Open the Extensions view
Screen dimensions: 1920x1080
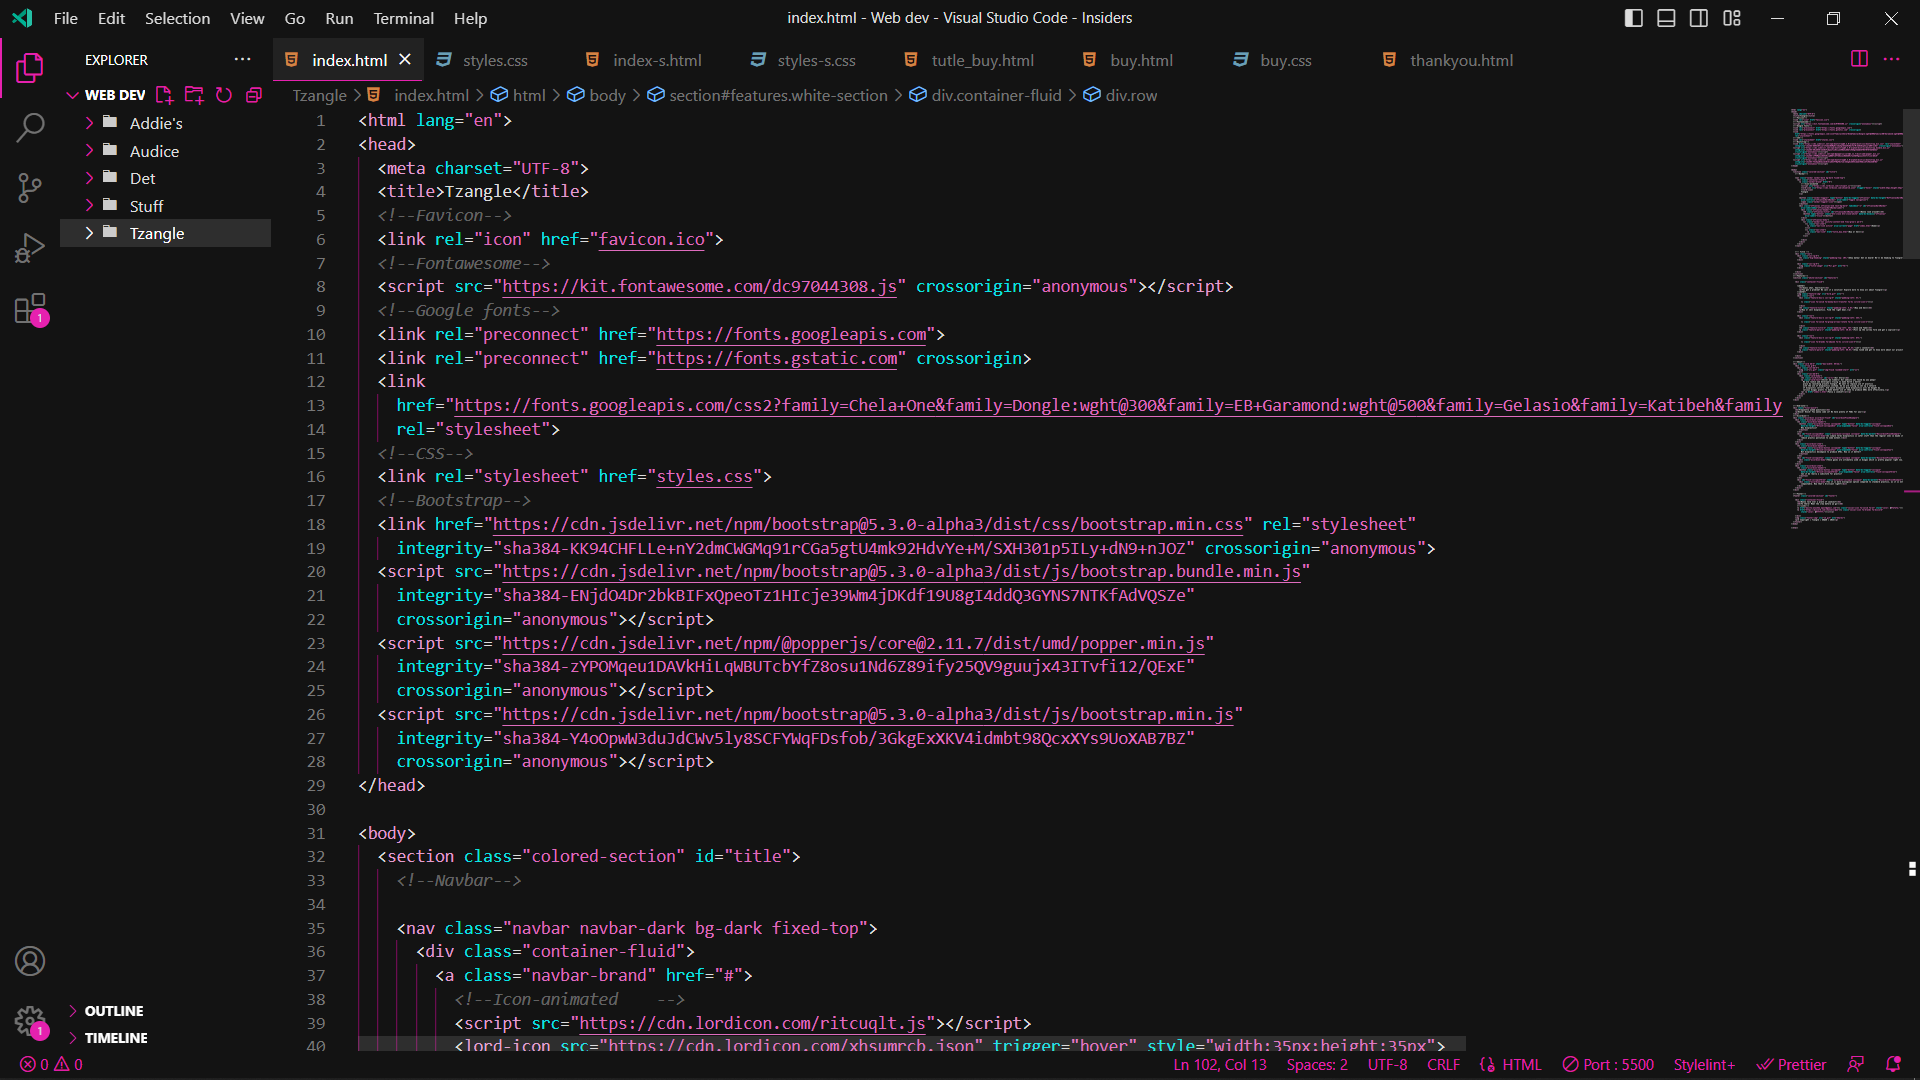[x=30, y=309]
